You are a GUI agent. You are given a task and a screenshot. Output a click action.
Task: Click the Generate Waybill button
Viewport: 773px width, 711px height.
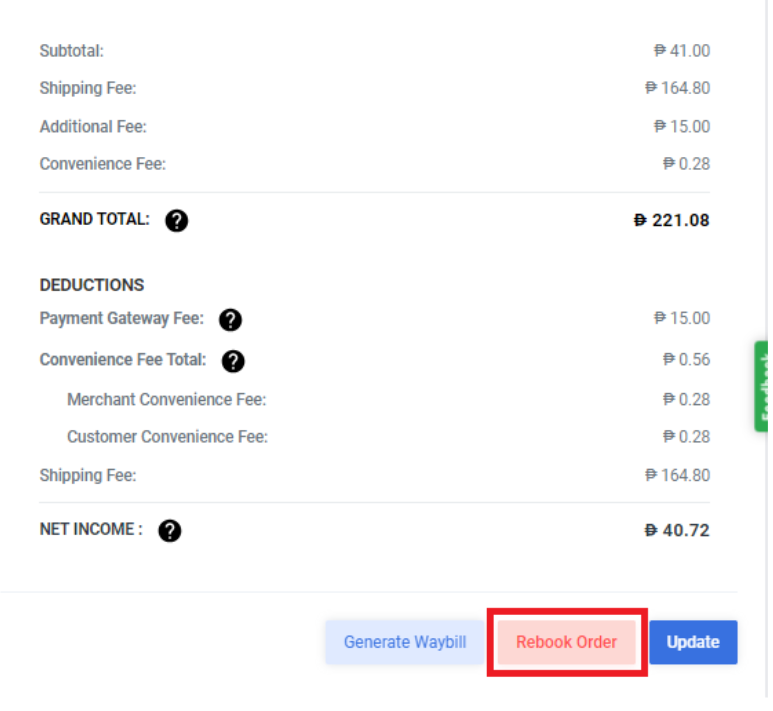(x=405, y=642)
